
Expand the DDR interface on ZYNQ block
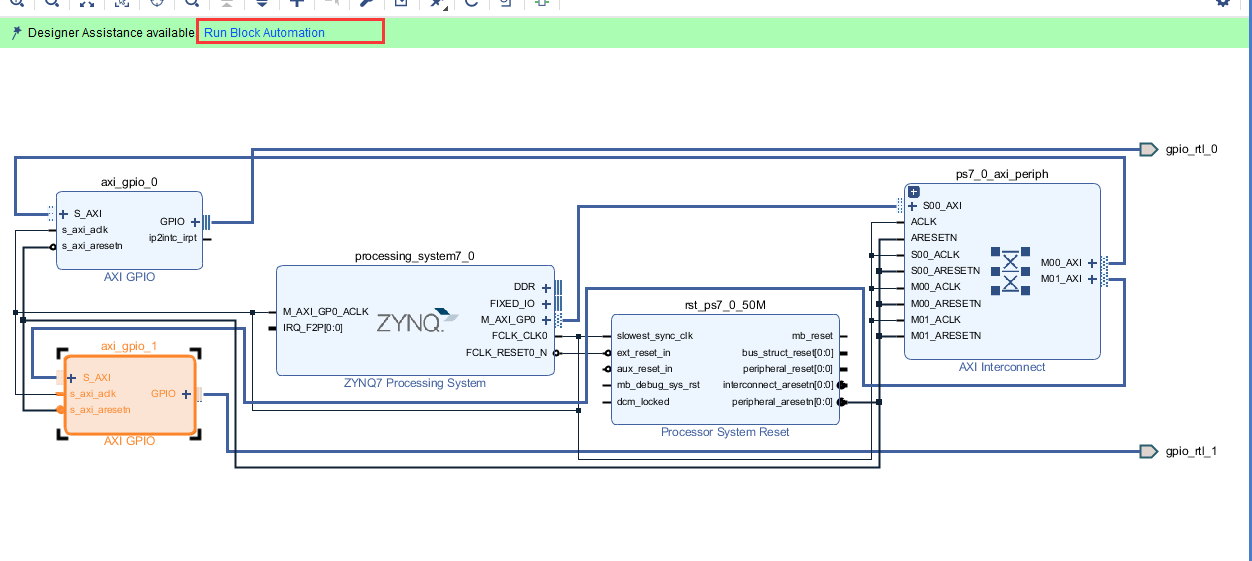[x=546, y=287]
